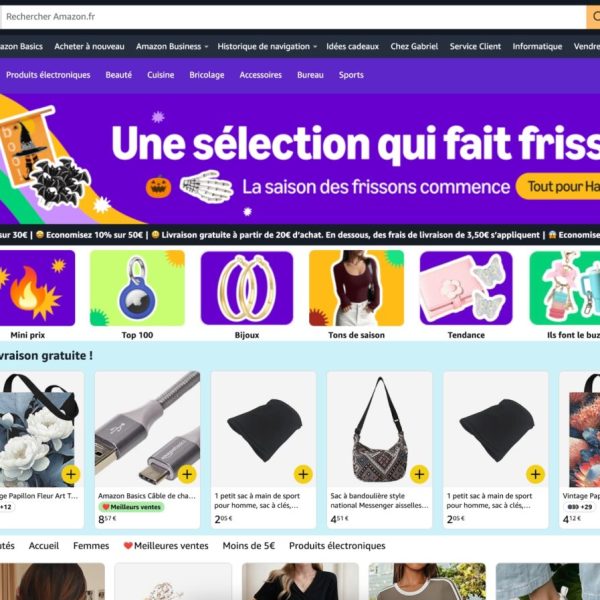The image size is (600, 600).
Task: Add Amazon Basics cable with plus button
Action: [187, 474]
